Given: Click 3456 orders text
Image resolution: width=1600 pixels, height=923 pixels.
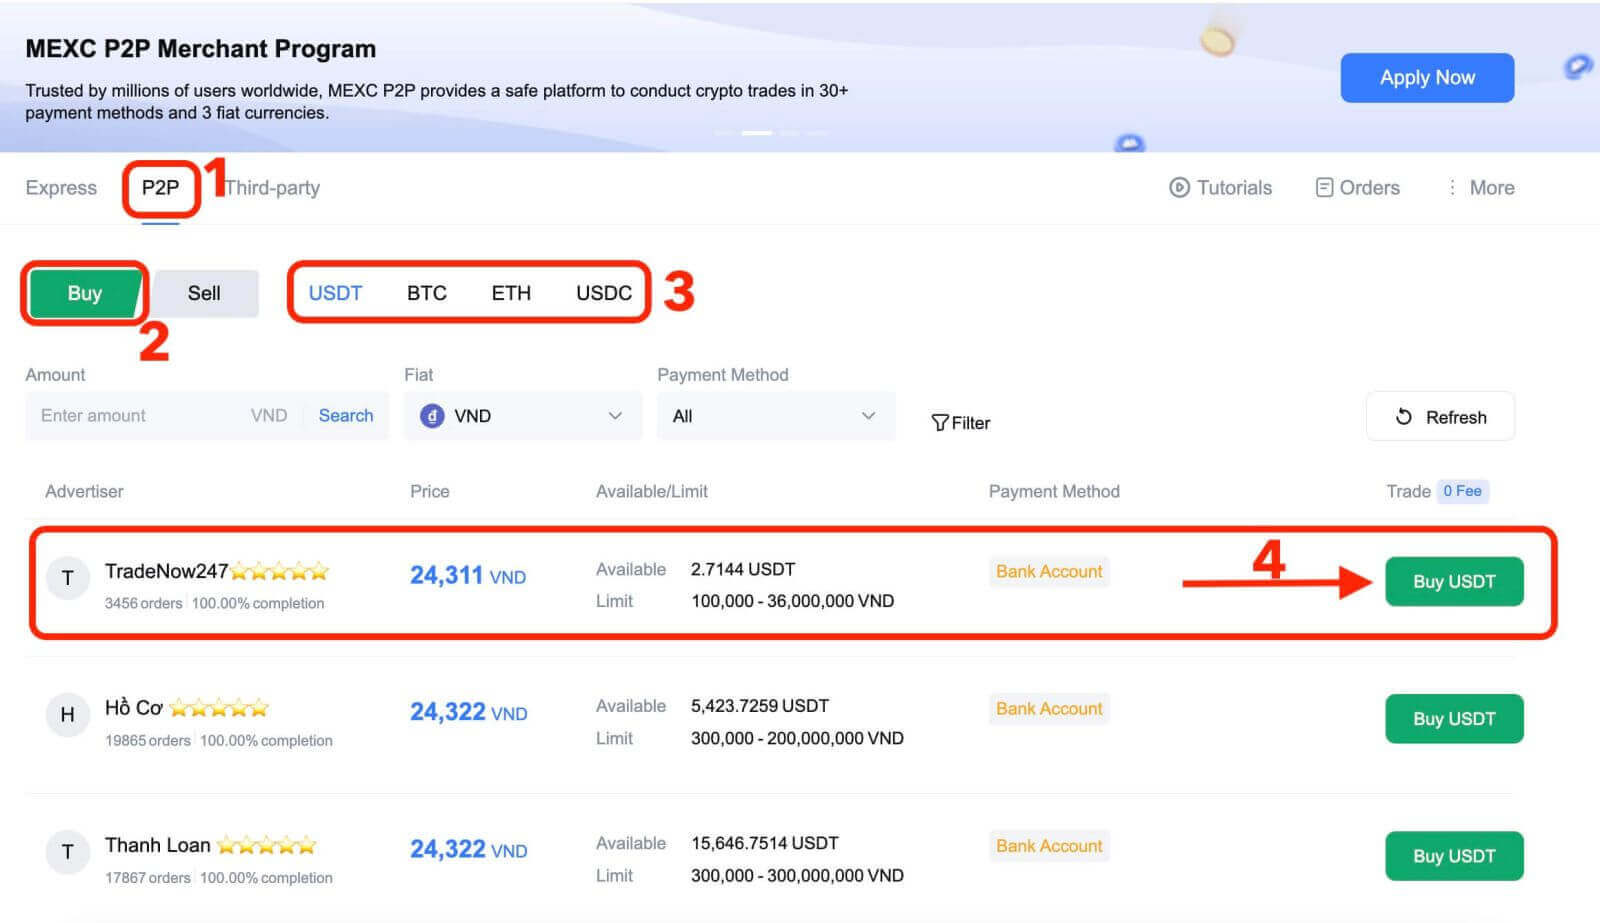Looking at the screenshot, I should tap(144, 604).
